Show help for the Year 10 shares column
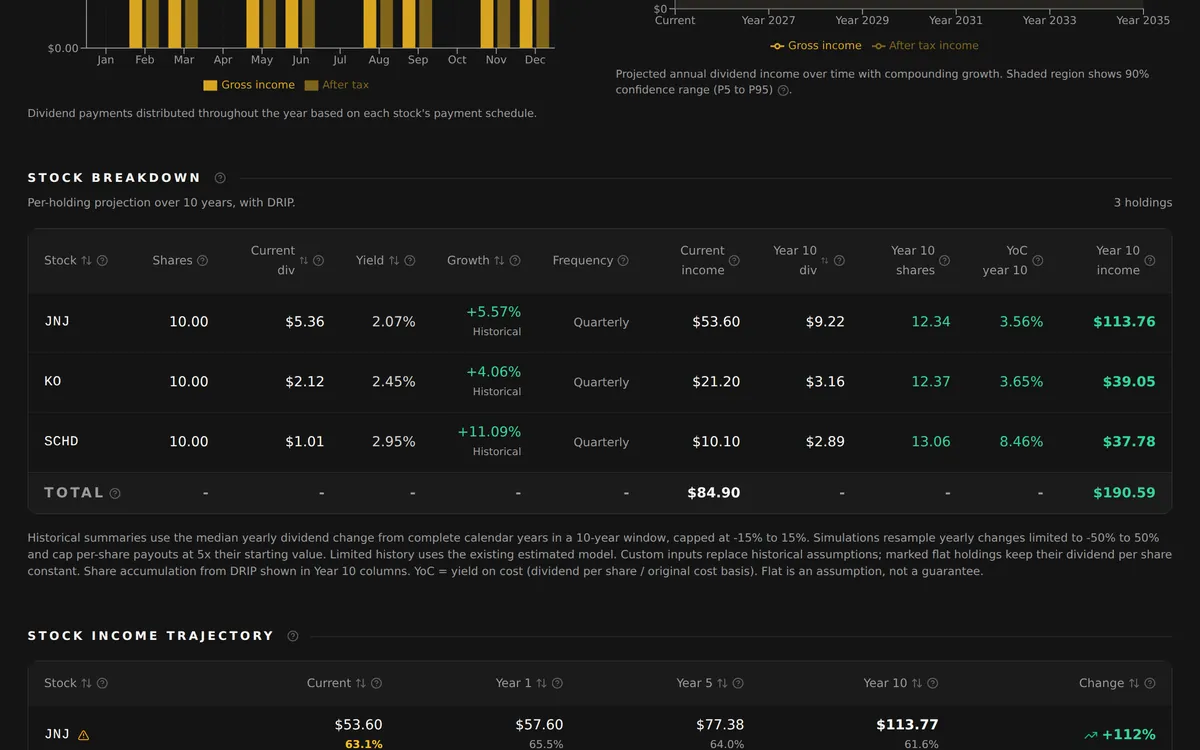 944,261
